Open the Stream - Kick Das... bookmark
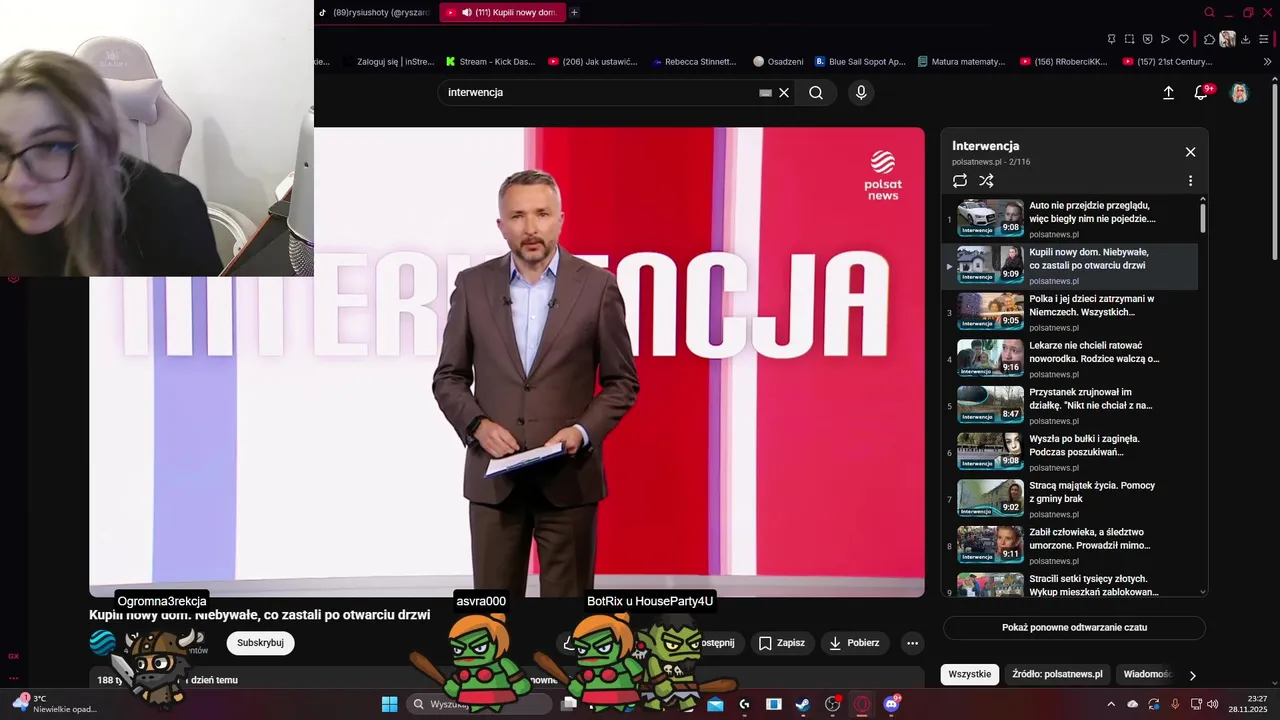The image size is (1280, 720). (490, 61)
